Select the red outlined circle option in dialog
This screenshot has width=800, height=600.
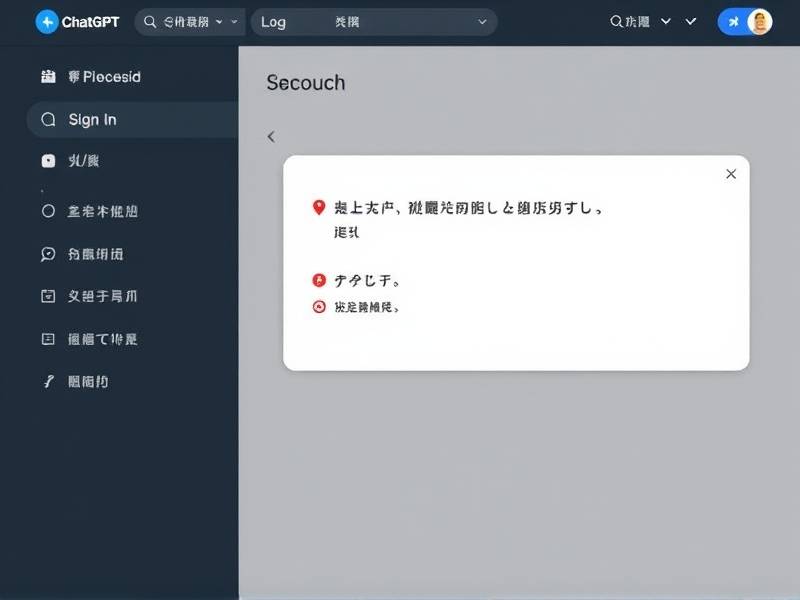click(x=319, y=308)
